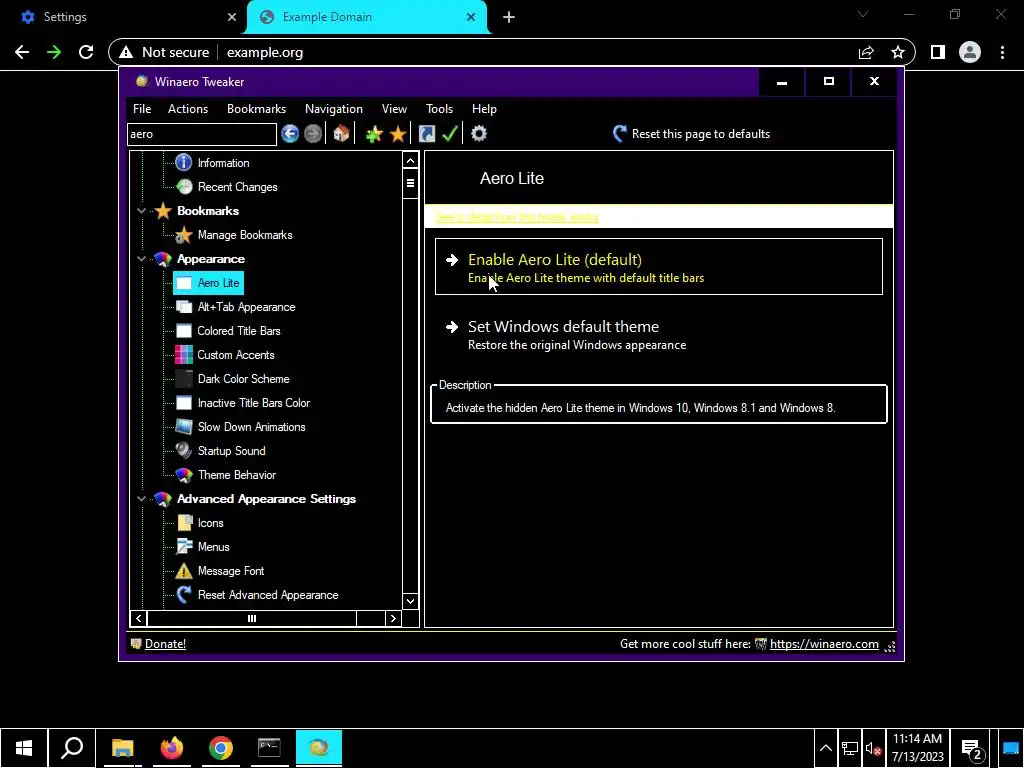Open the Actions menu
The image size is (1024, 768).
coord(188,109)
